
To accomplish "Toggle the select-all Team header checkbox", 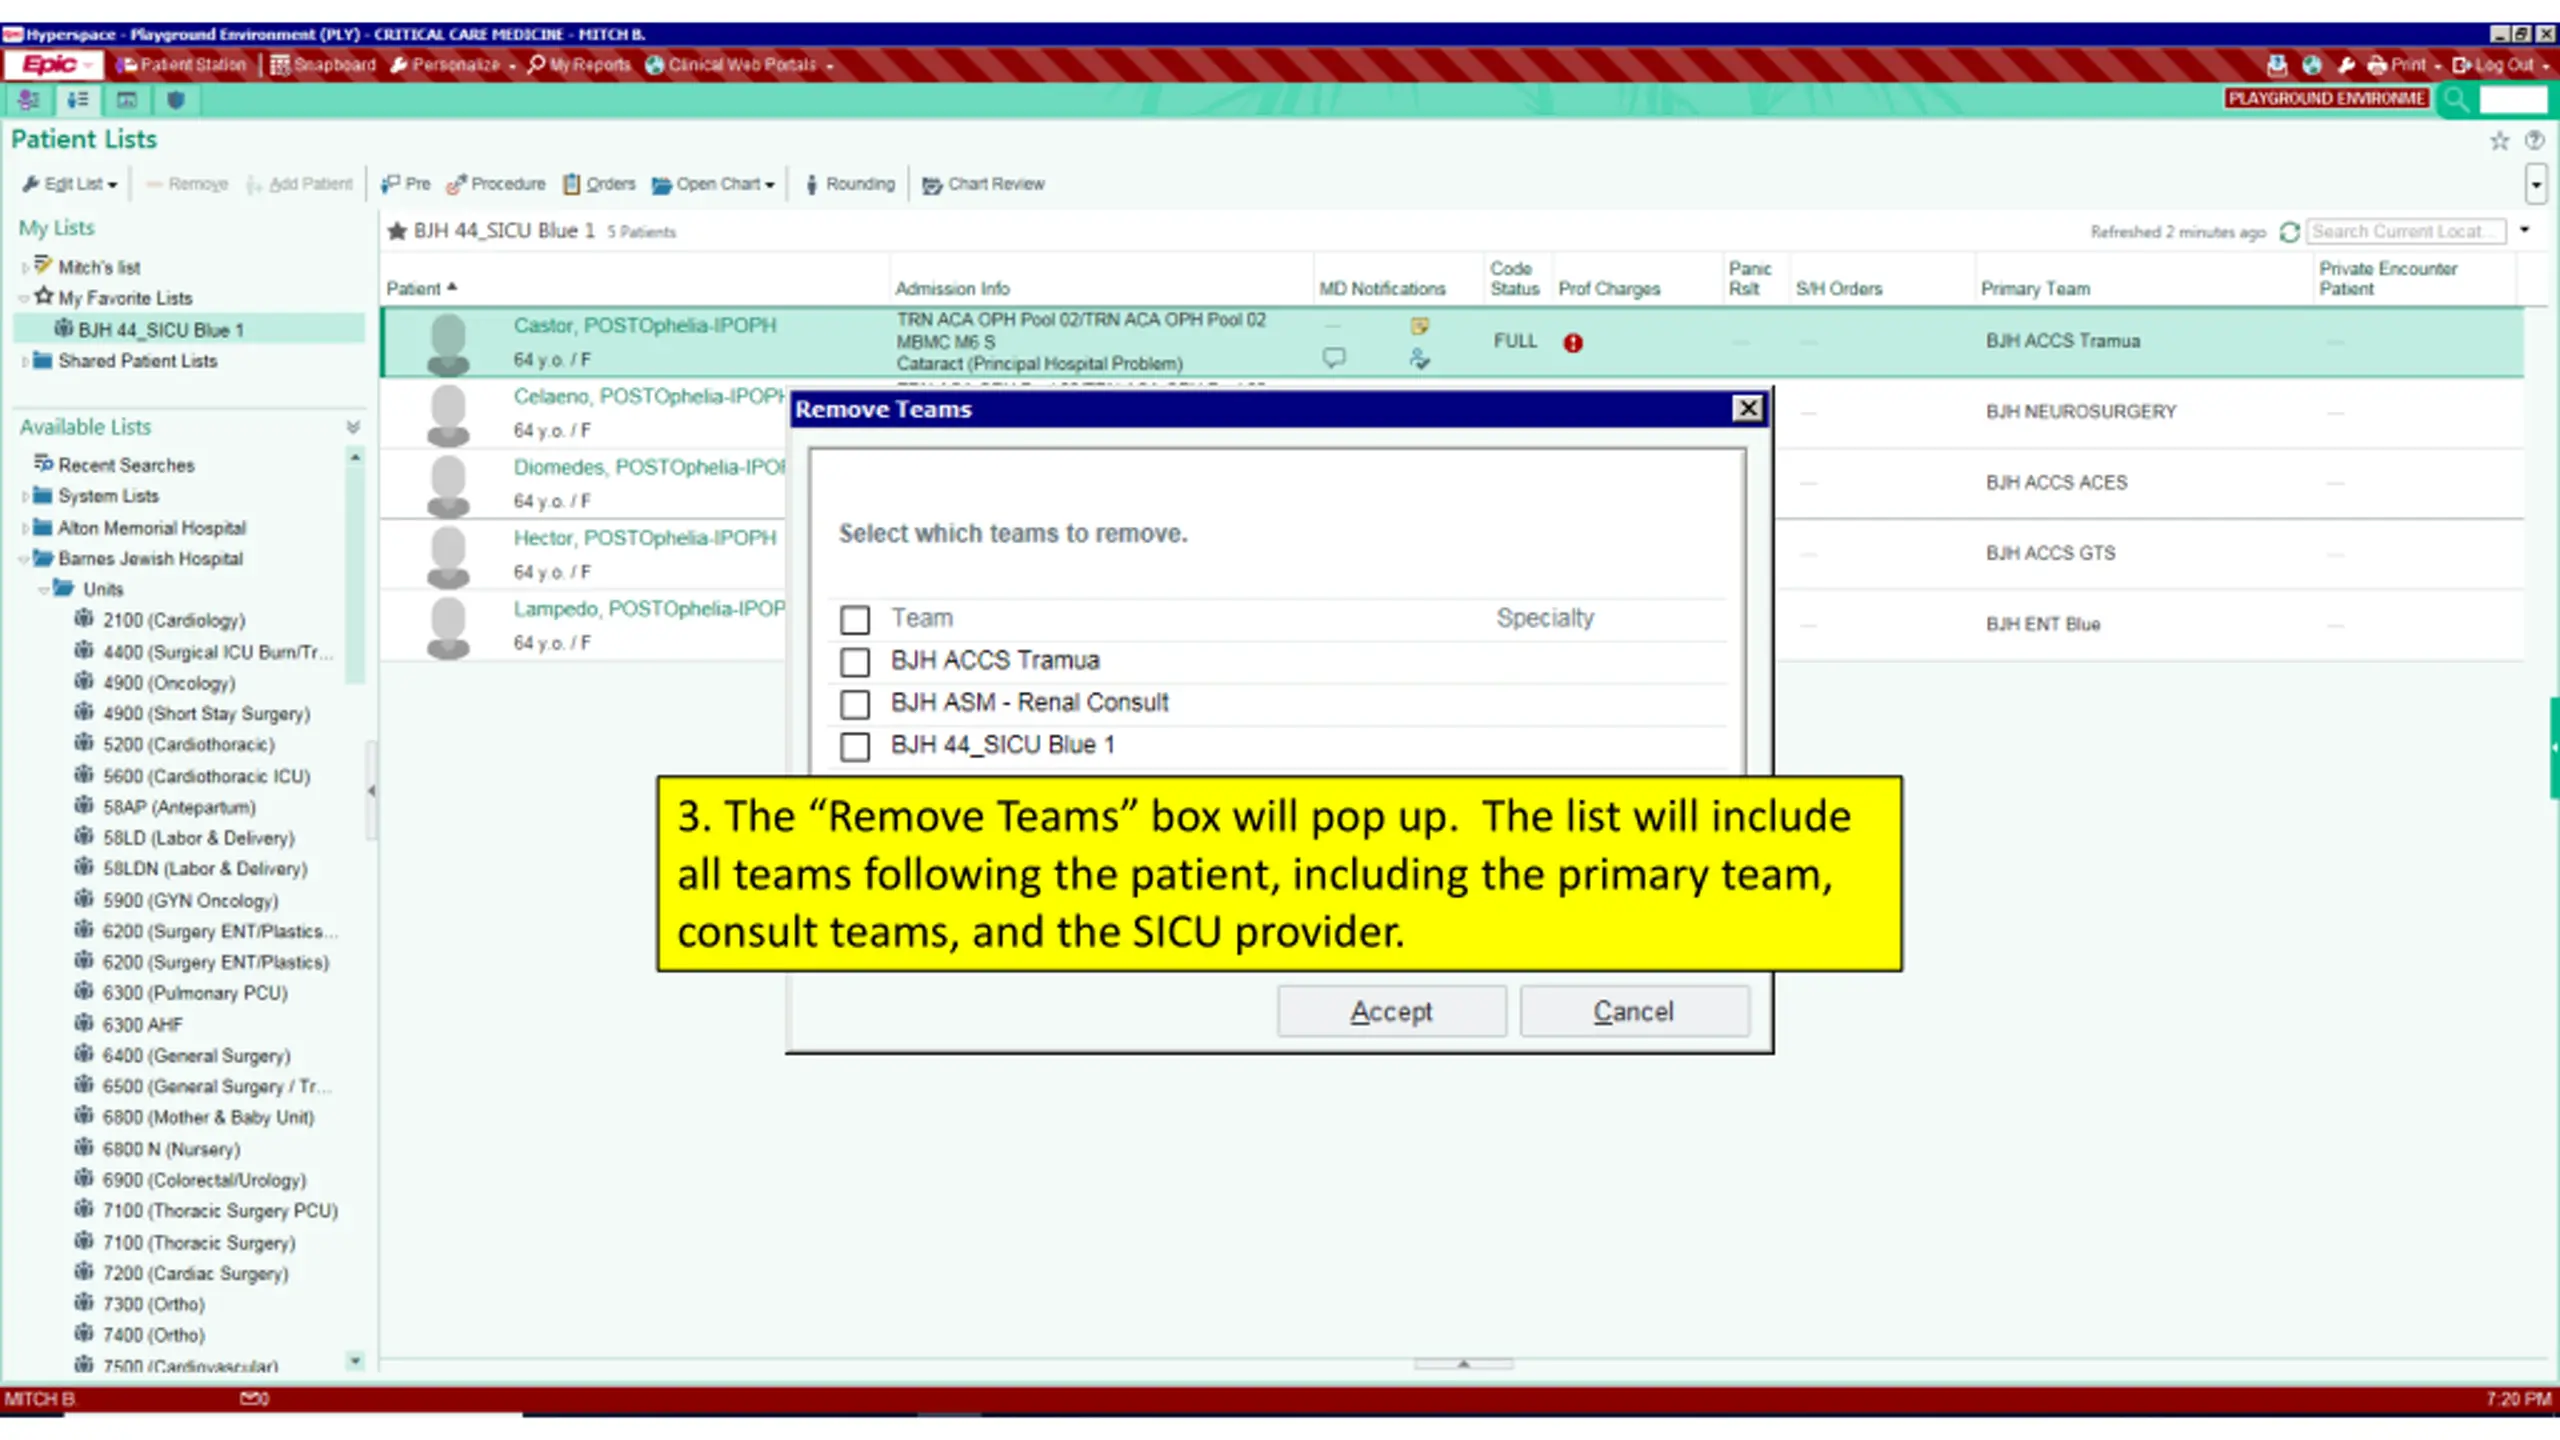I will (855, 620).
